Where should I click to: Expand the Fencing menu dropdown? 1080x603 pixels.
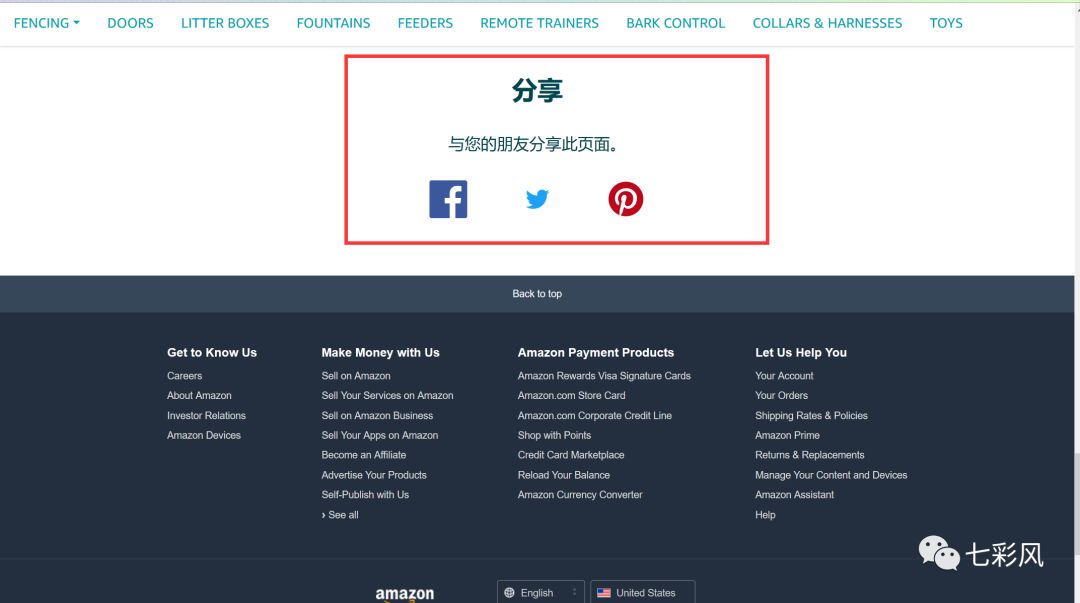pyautogui.click(x=47, y=23)
